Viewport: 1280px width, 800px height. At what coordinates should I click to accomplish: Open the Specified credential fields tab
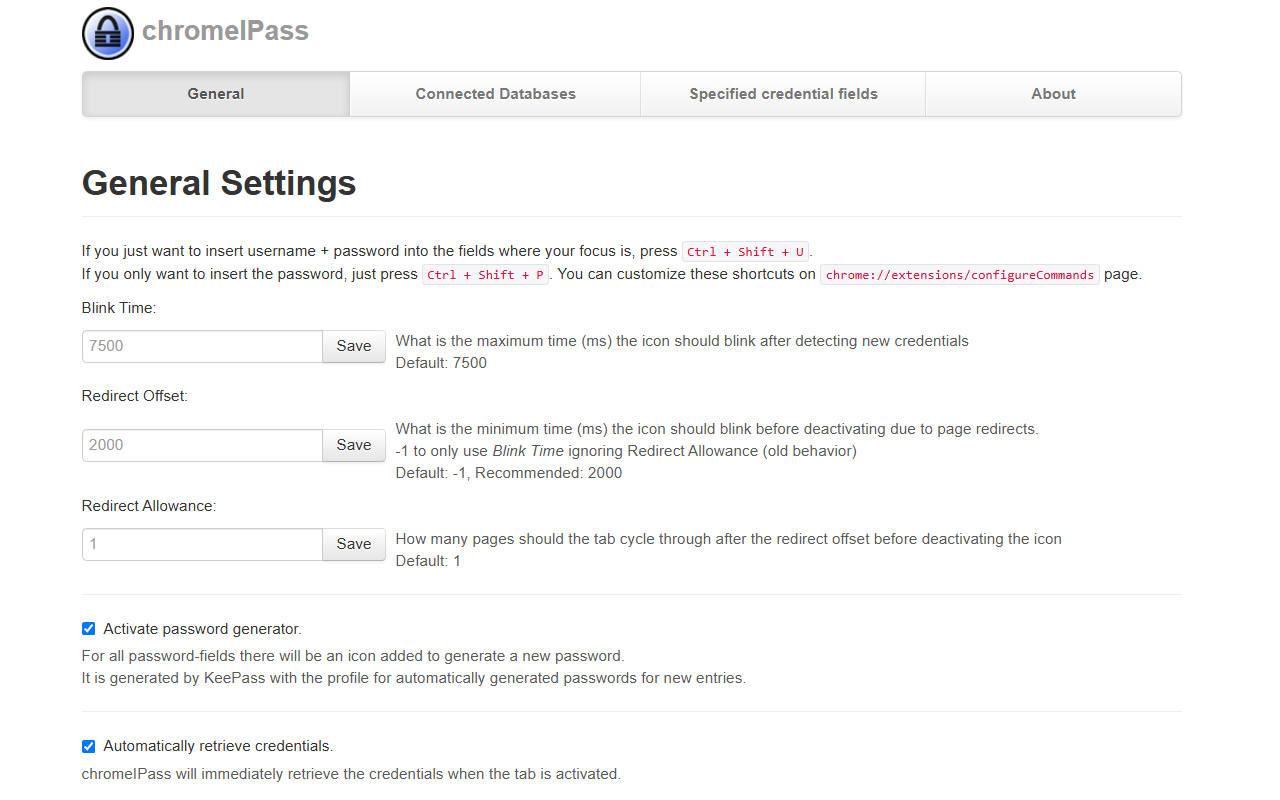pyautogui.click(x=783, y=93)
